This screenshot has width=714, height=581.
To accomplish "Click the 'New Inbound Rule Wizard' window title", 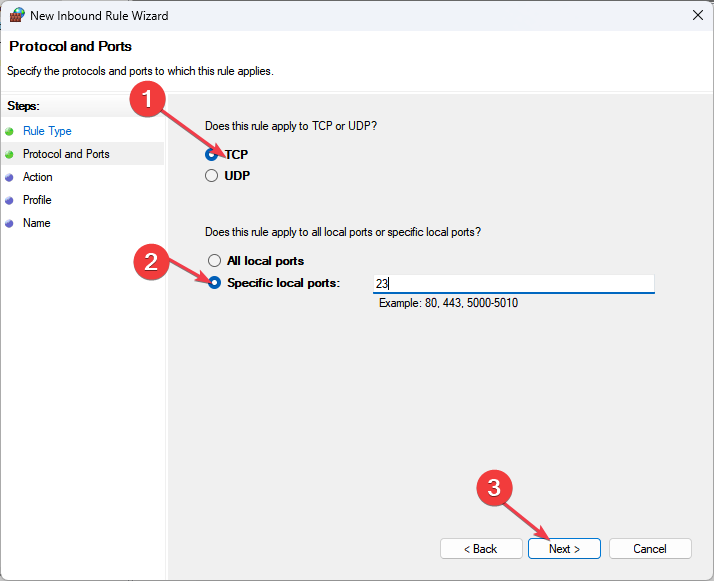I will click(x=99, y=15).
